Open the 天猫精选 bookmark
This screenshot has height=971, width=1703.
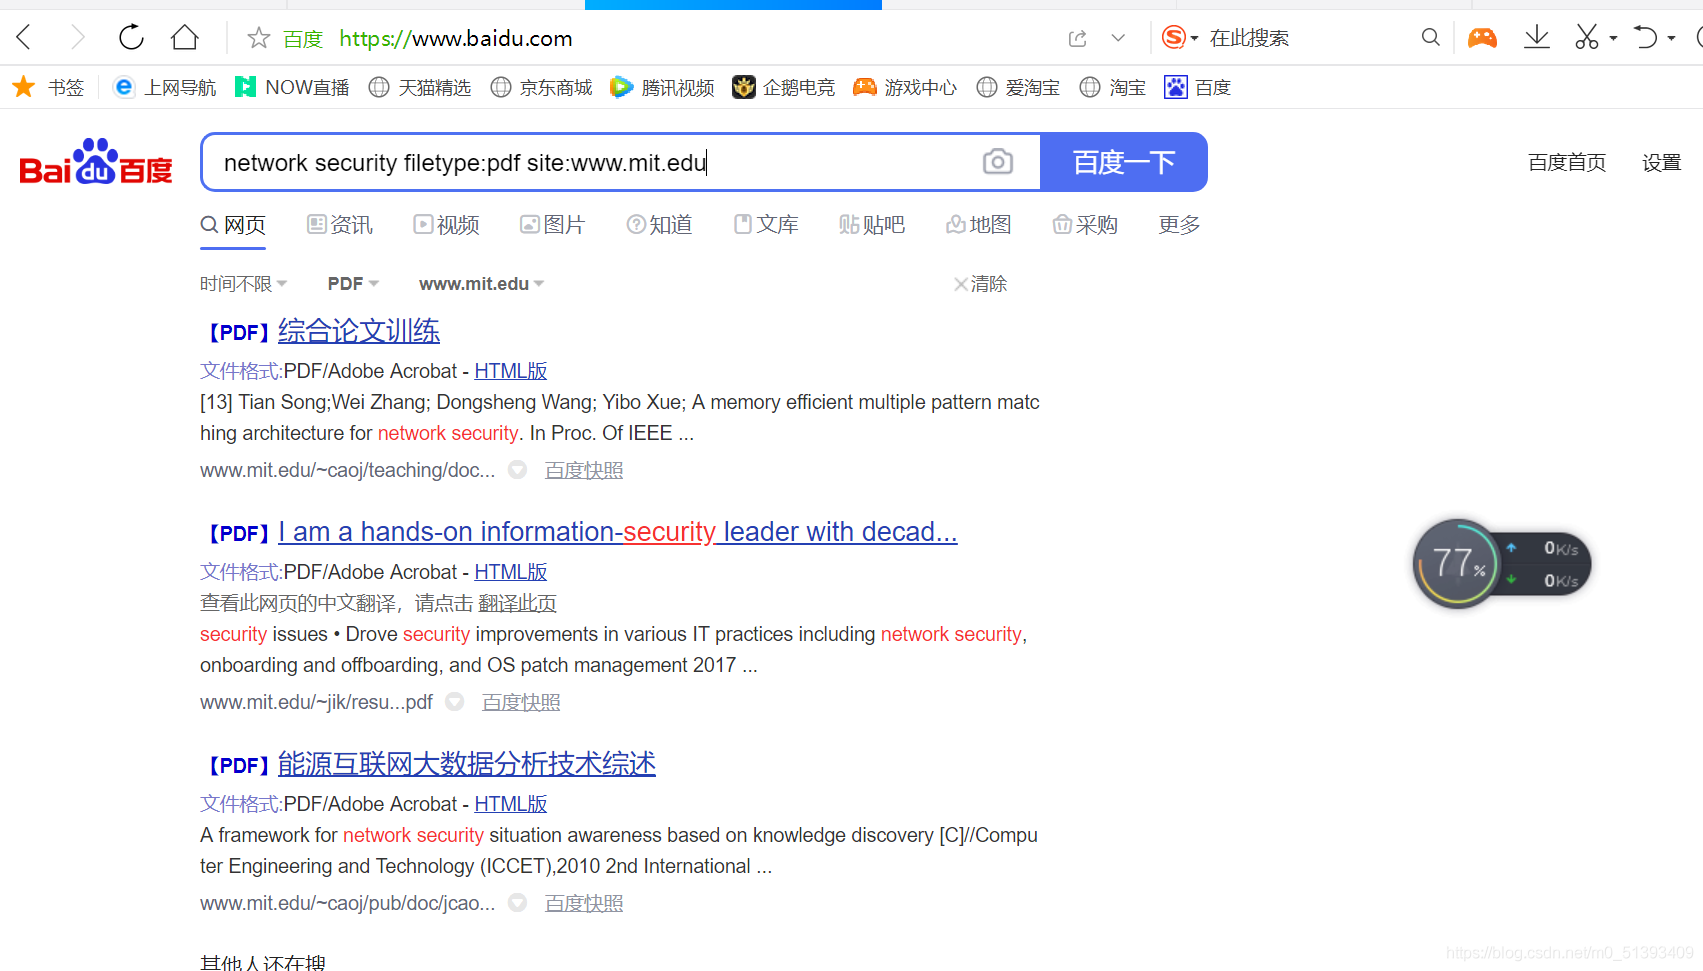[420, 88]
